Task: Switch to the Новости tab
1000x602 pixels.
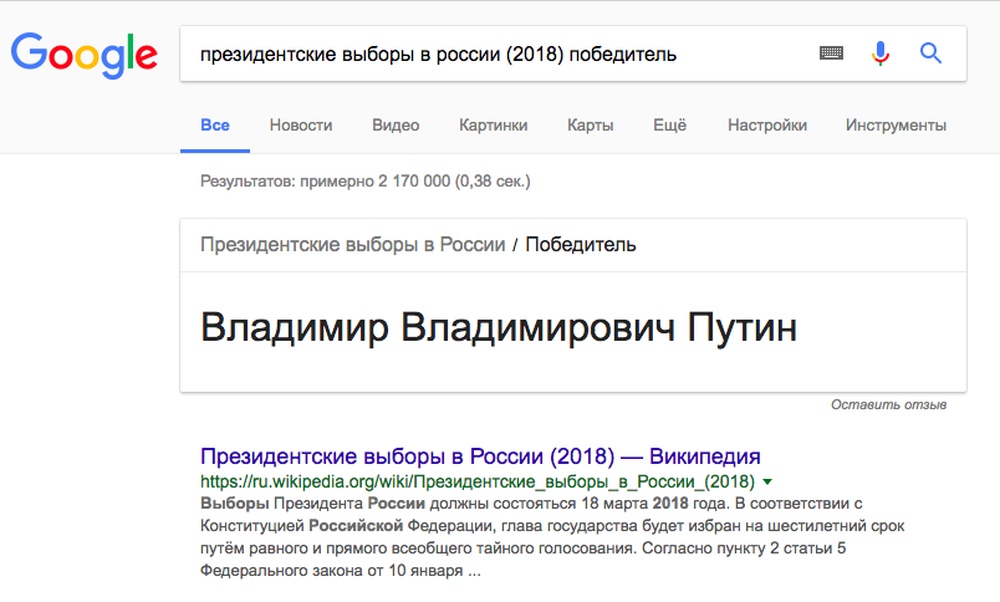Action: tap(301, 125)
